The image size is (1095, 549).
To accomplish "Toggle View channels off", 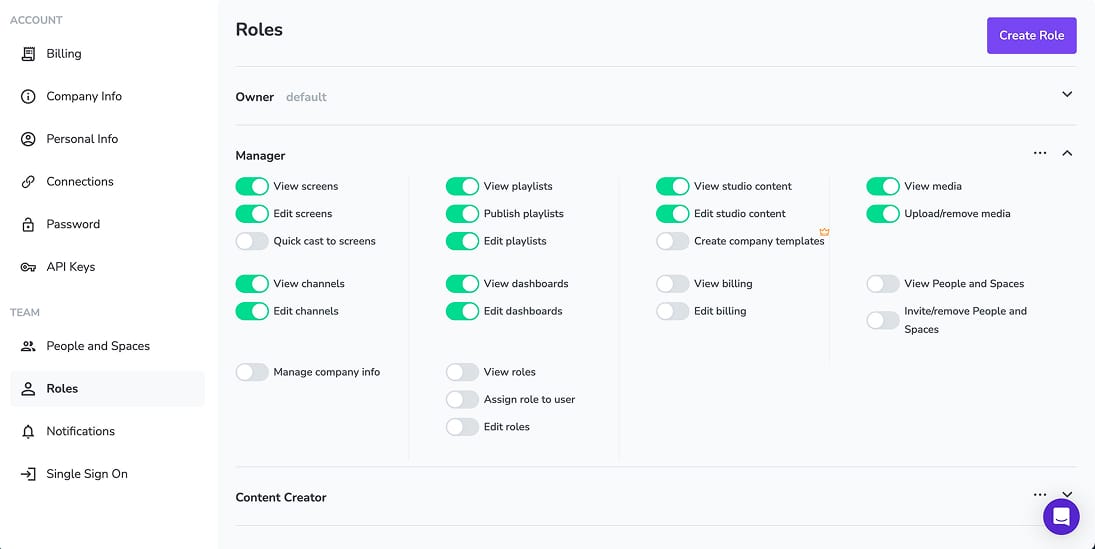I will (x=252, y=284).
